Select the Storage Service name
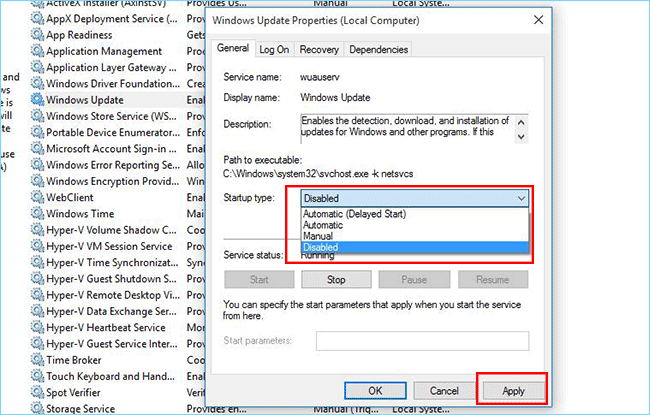Image resolution: width=650 pixels, height=415 pixels. [x=80, y=408]
